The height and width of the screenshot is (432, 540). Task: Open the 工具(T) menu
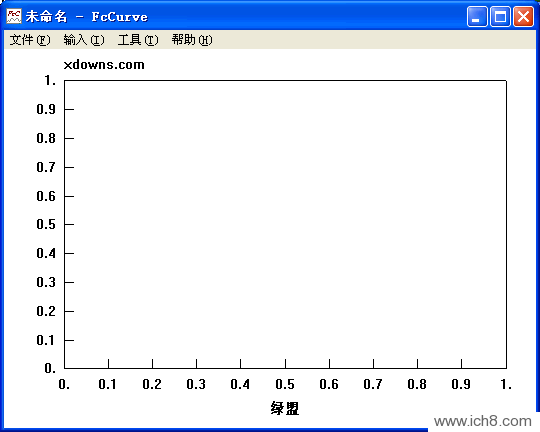click(x=138, y=40)
